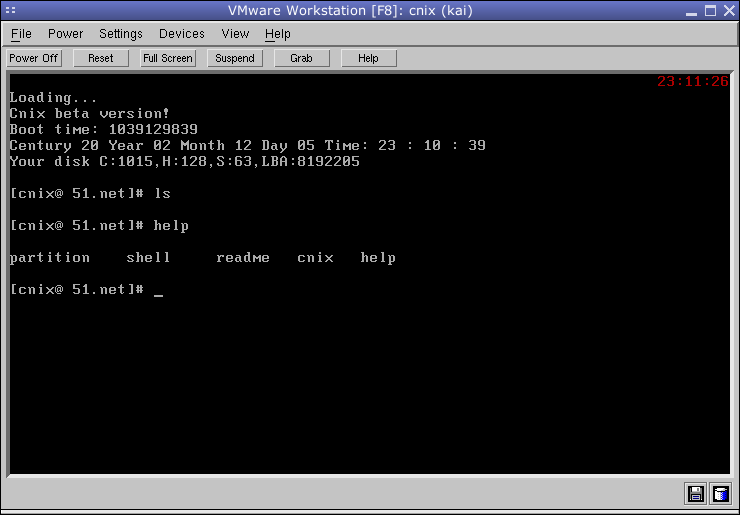Click the 'ls' command prompt line
740x515 pixels.
point(90,194)
